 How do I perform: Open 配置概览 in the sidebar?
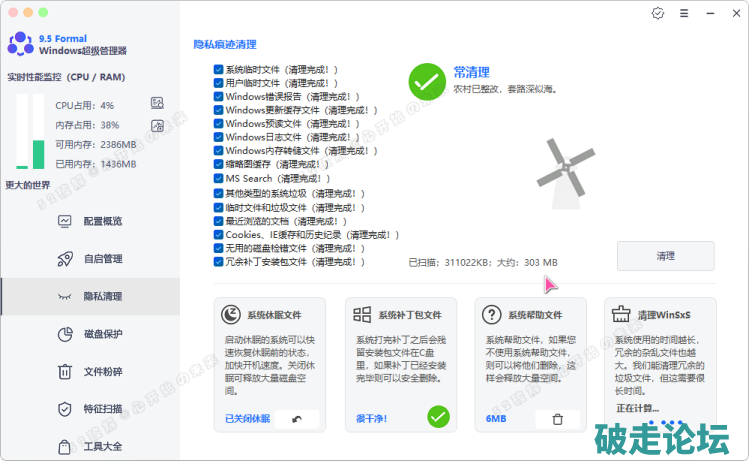tap(102, 221)
